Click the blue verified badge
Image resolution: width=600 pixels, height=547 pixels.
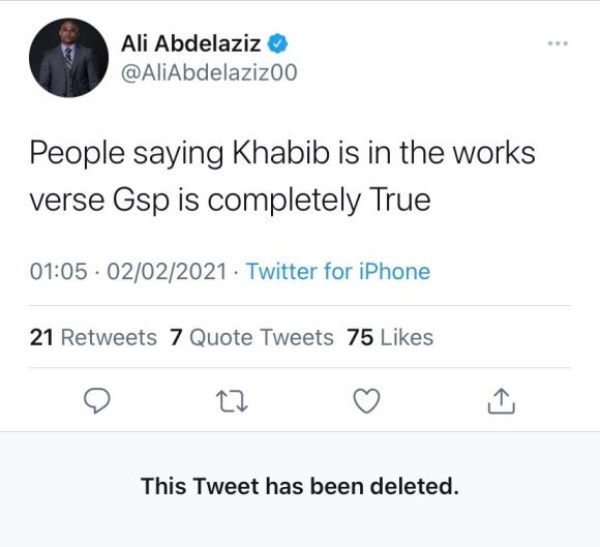(x=281, y=43)
